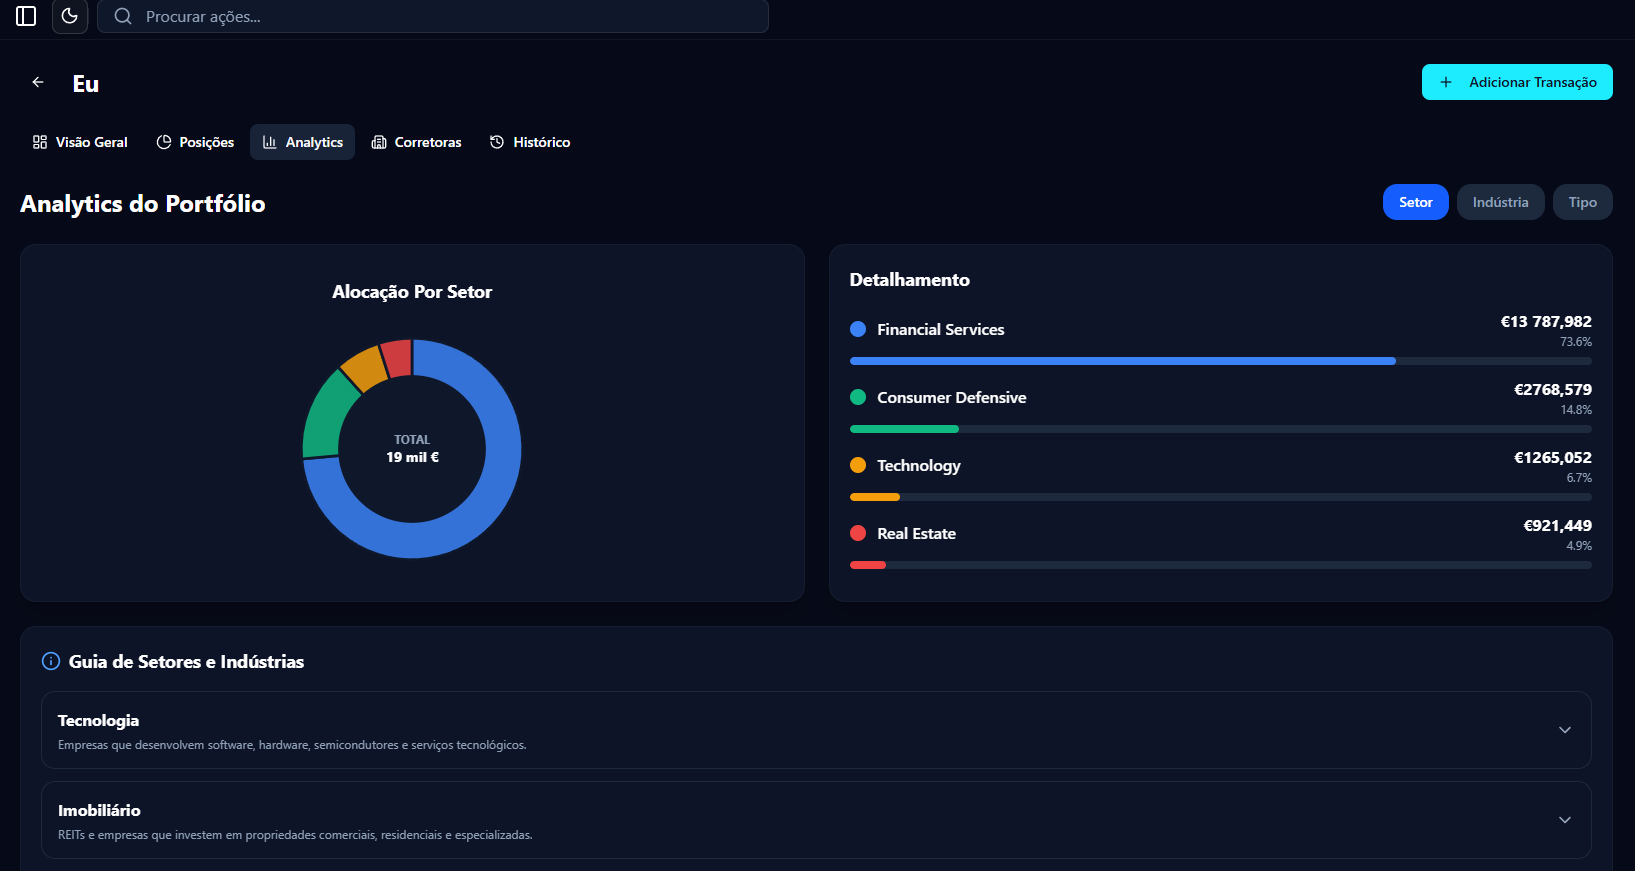
Task: Click the Technology progress bar
Action: coord(1221,497)
